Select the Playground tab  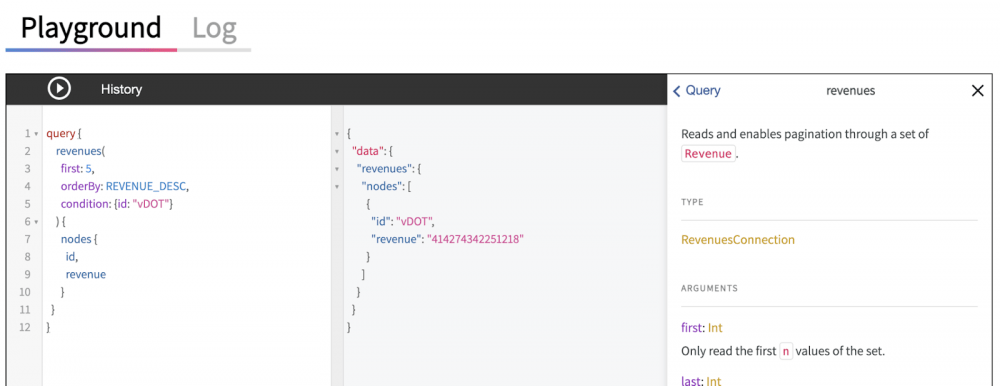tap(91, 29)
